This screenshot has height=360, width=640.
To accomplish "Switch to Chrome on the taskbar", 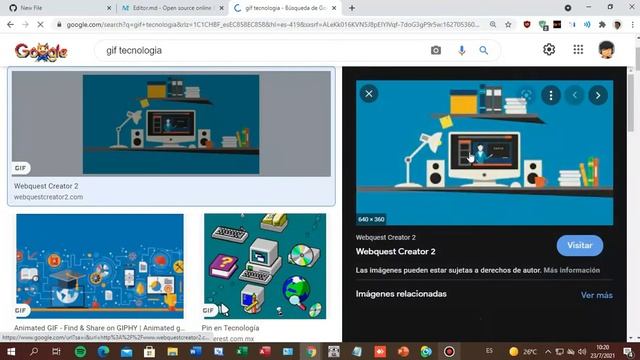I will [311, 351].
